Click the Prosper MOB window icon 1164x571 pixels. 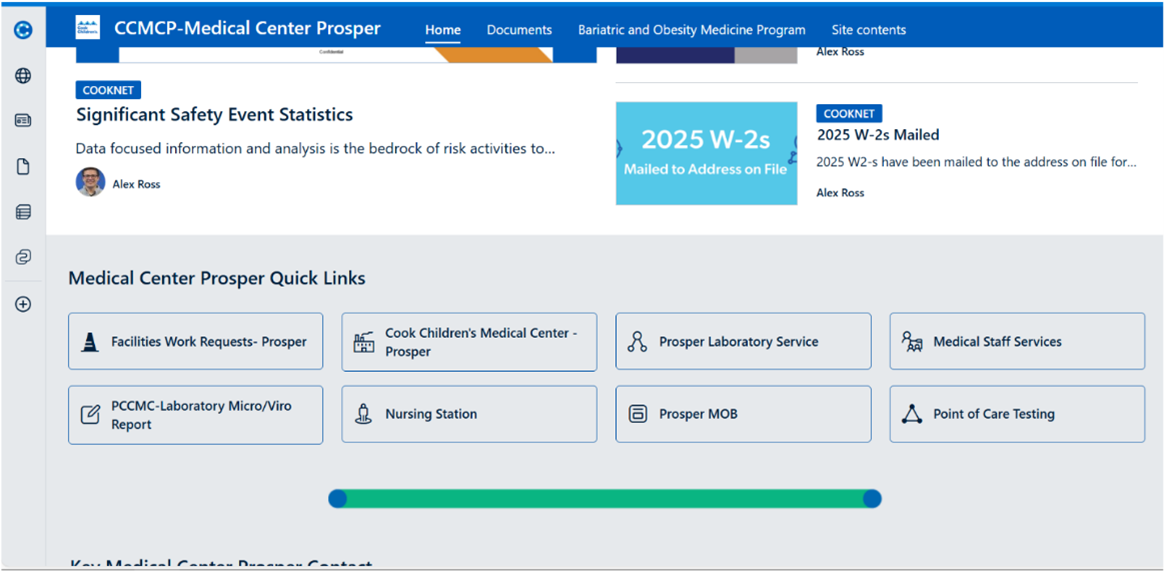coord(637,414)
